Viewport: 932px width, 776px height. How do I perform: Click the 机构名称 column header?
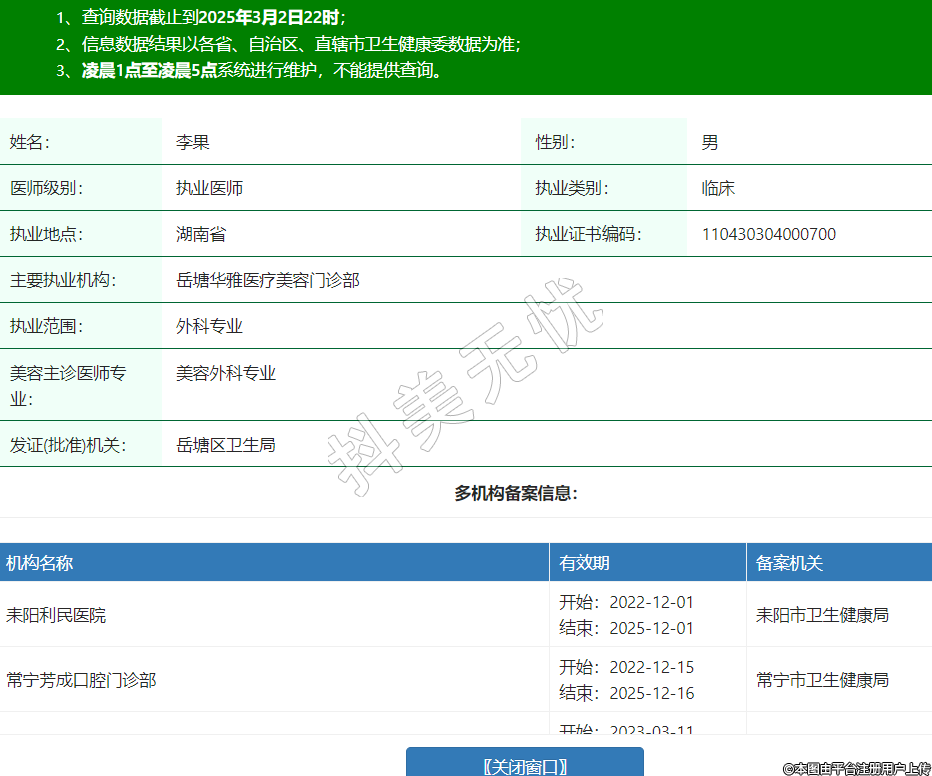[x=40, y=563]
